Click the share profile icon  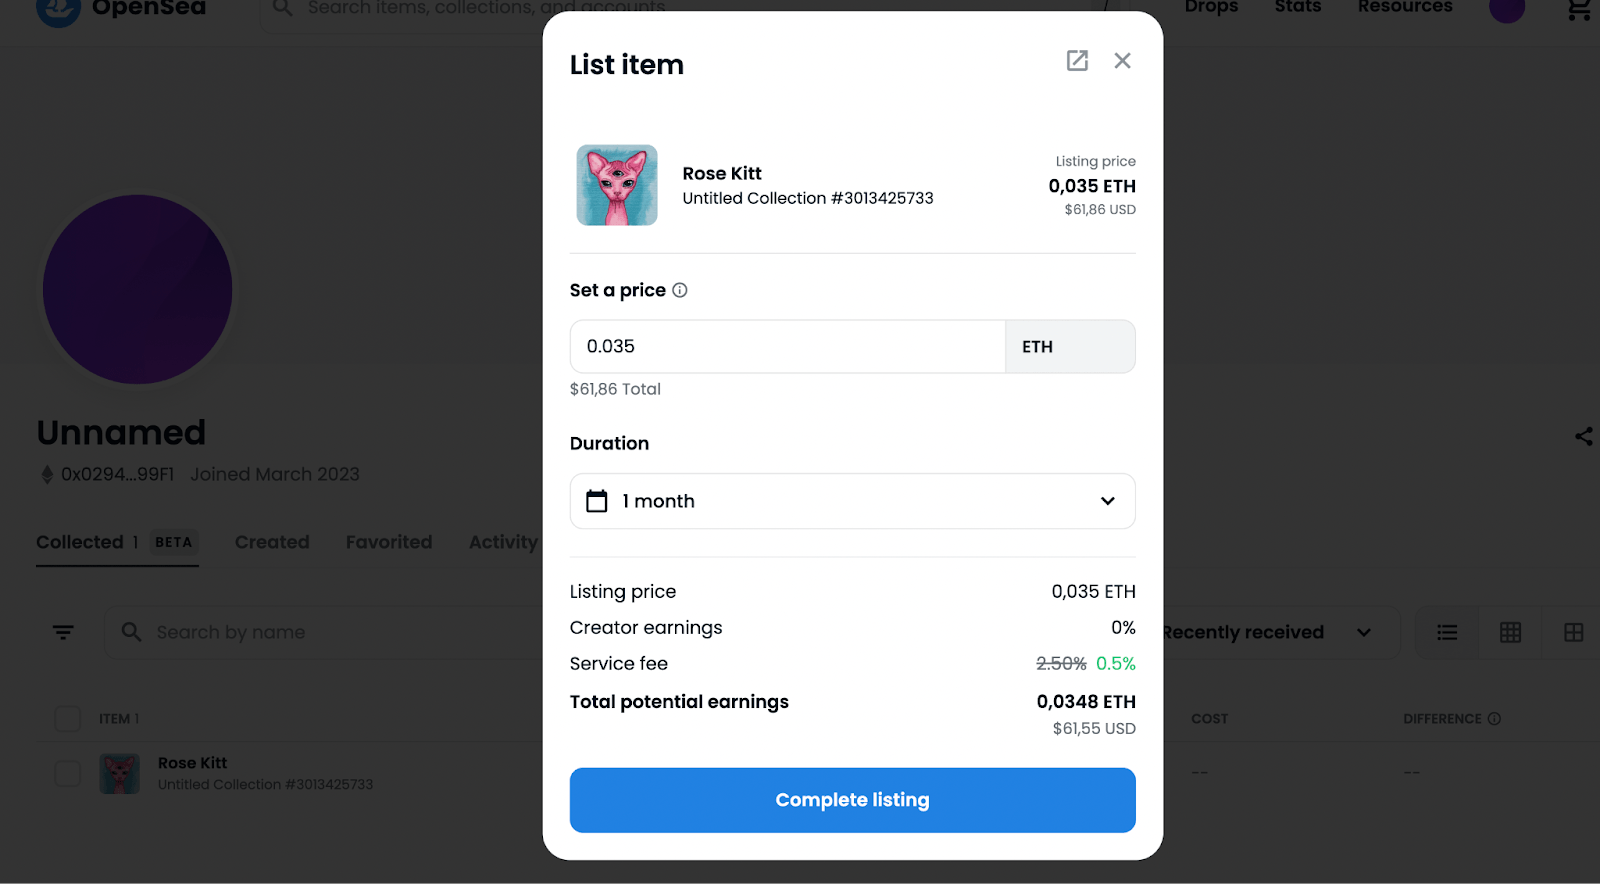(x=1584, y=436)
